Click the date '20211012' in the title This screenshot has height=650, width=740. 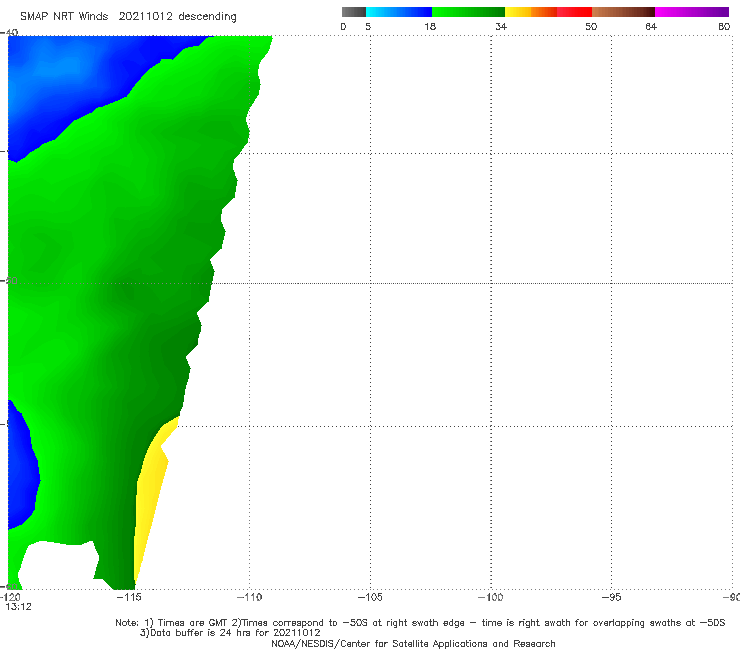tap(145, 16)
